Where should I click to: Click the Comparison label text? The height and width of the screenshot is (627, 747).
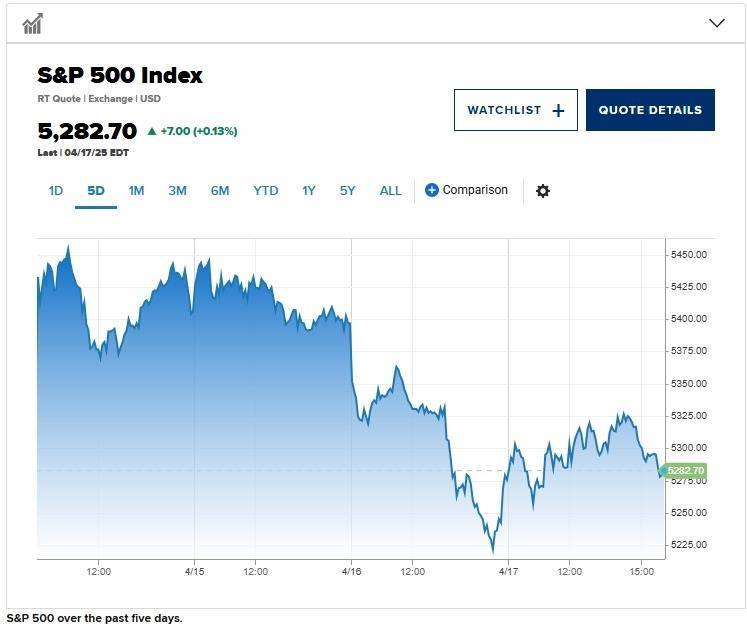point(475,190)
